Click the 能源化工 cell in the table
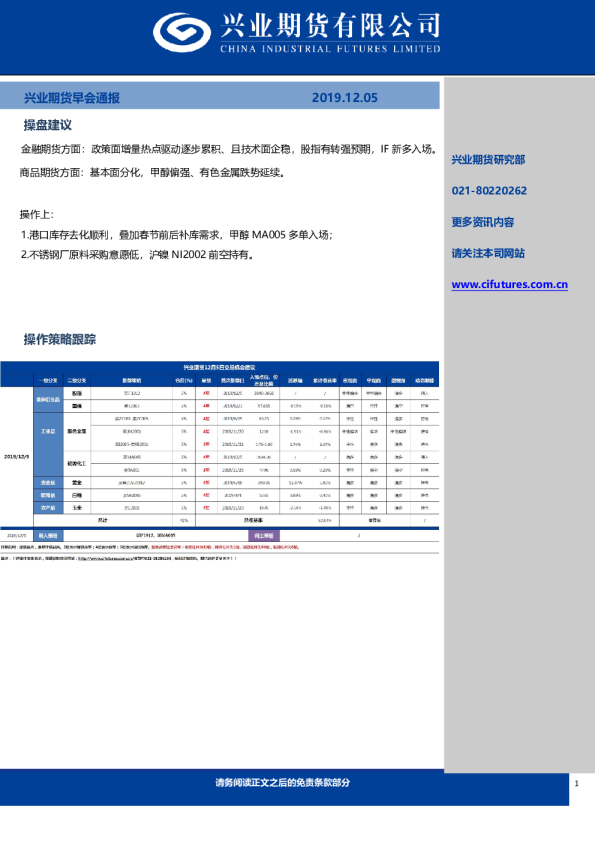595x842 pixels. click(77, 463)
